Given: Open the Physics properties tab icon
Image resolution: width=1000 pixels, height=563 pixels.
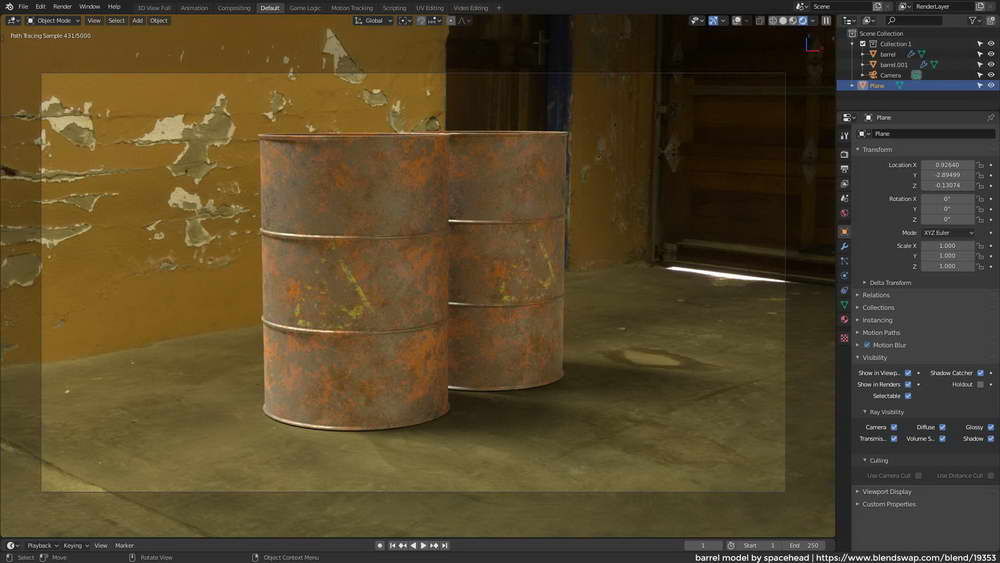Looking at the screenshot, I should pyautogui.click(x=844, y=275).
